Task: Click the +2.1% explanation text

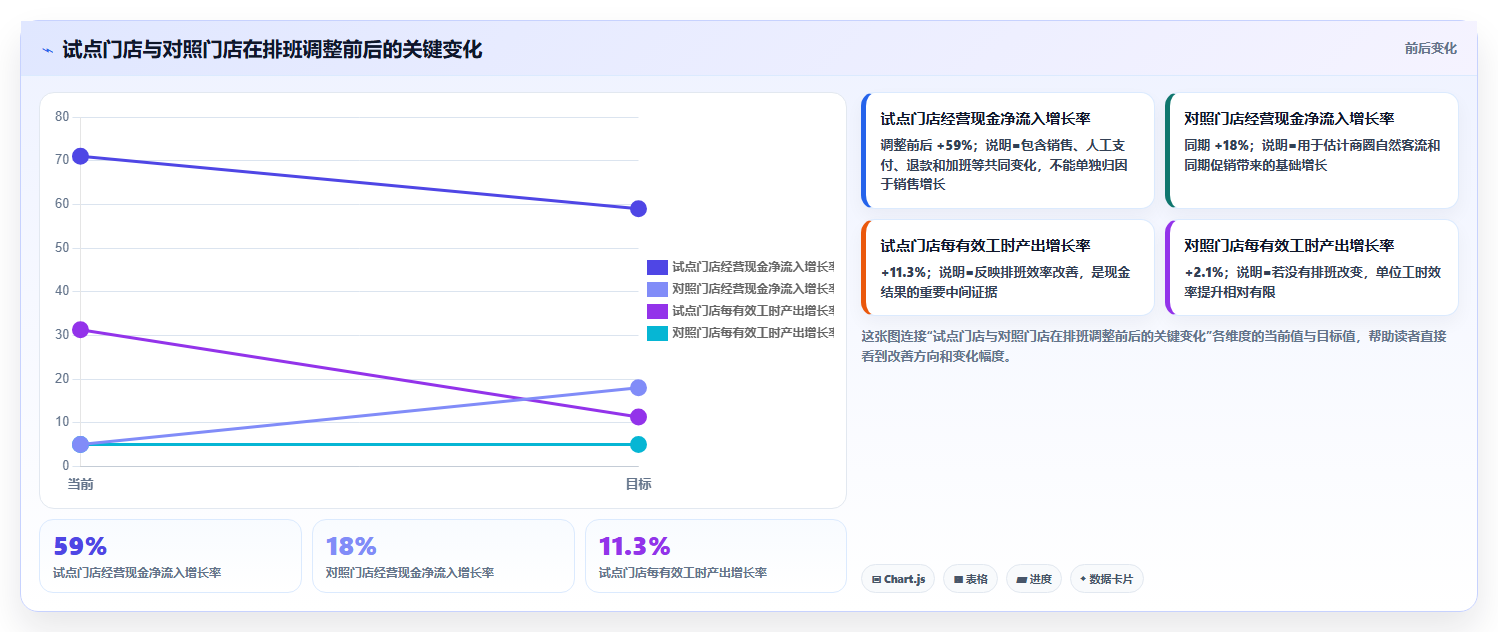Action: (1311, 282)
